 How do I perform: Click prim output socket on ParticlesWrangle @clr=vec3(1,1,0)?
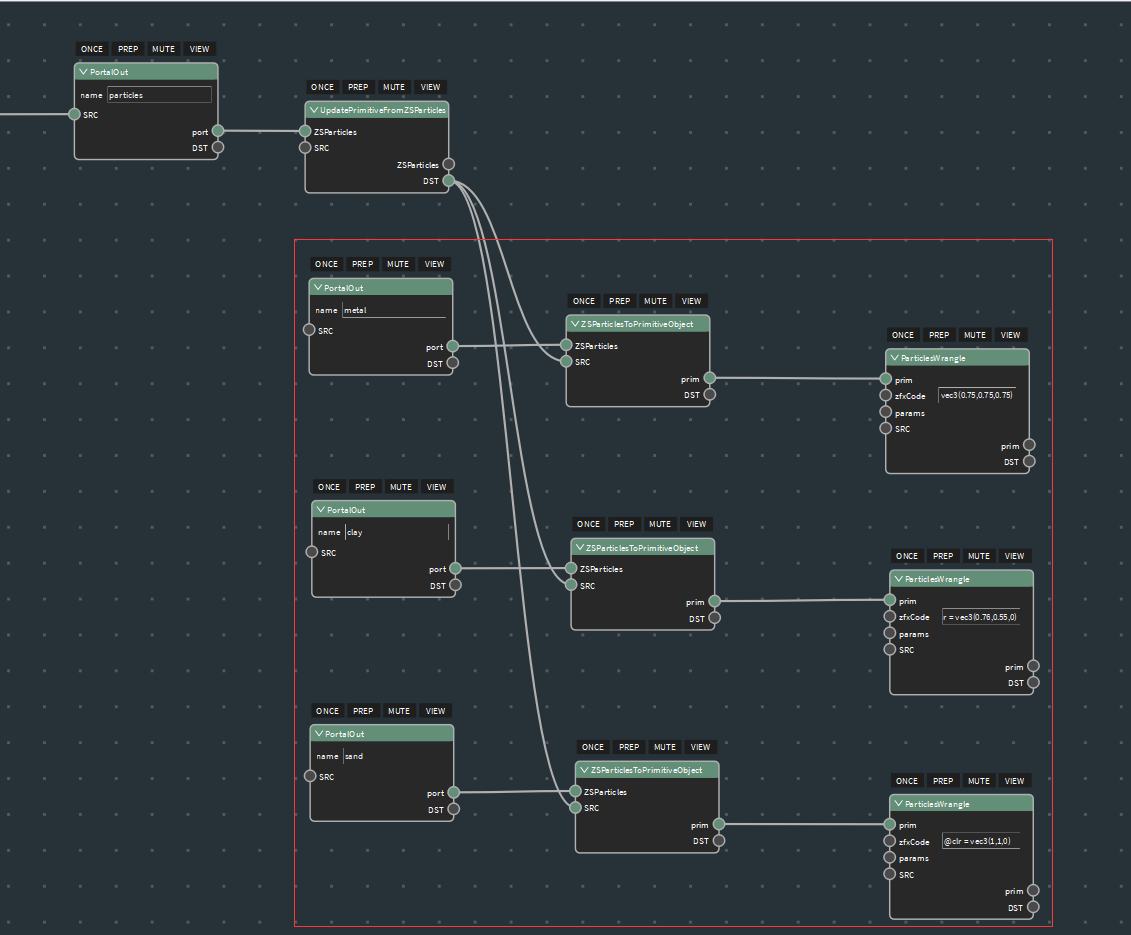1034,890
